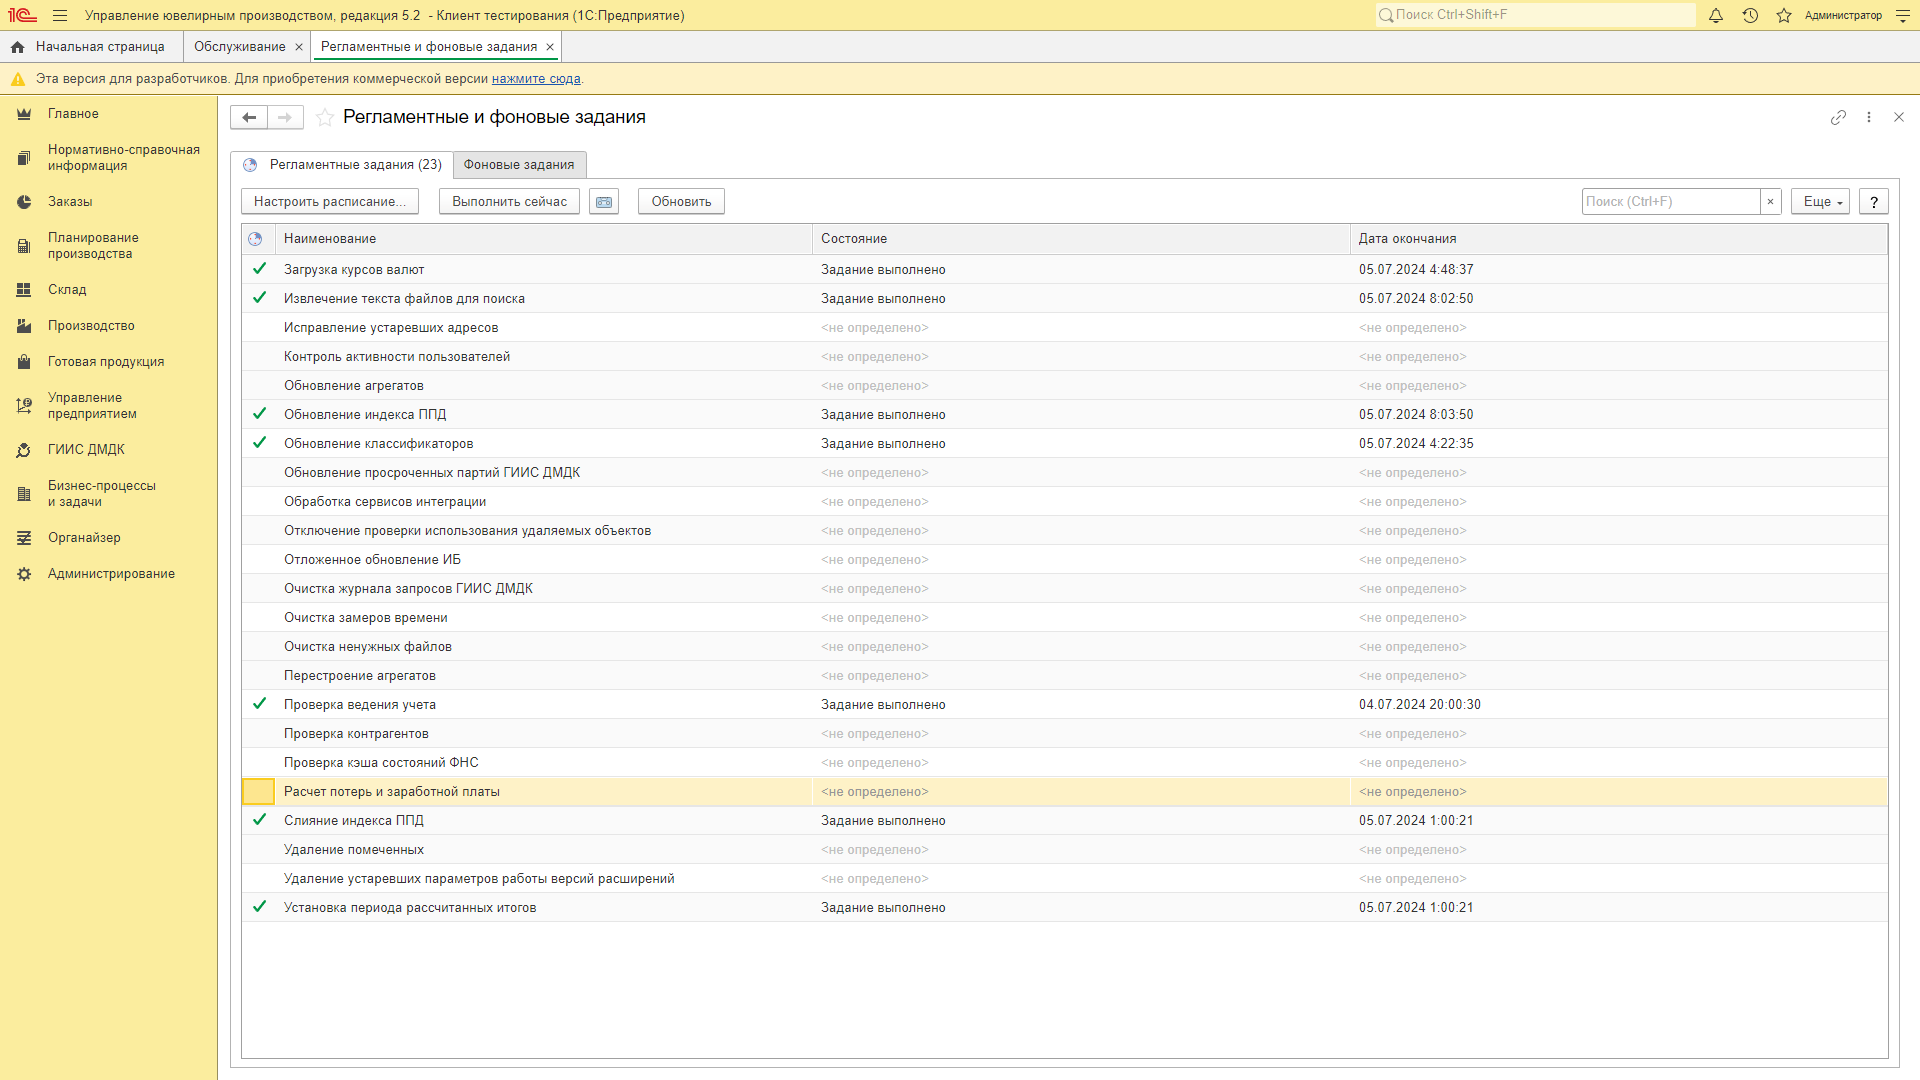Select Удаление помеченных row
Image resolution: width=1920 pixels, height=1080 pixels.
pos(1065,850)
